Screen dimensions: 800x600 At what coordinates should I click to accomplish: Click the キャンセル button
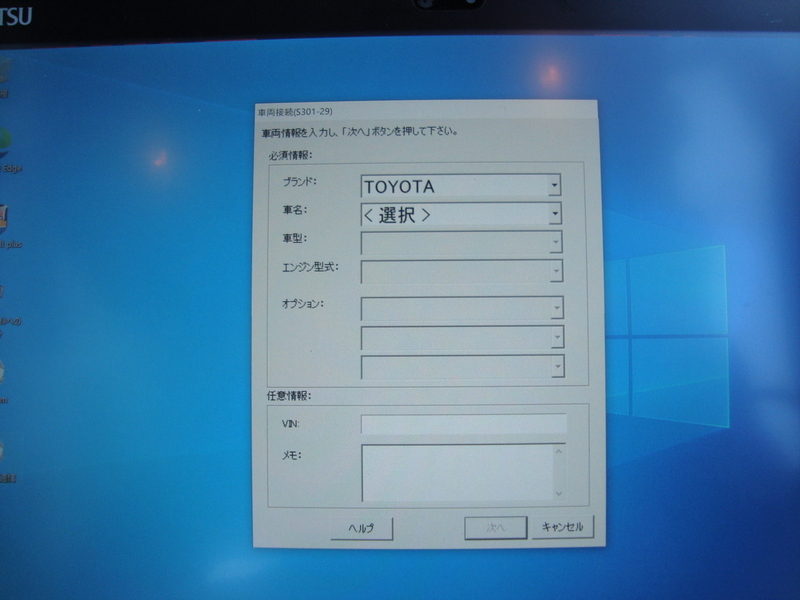coord(563,527)
